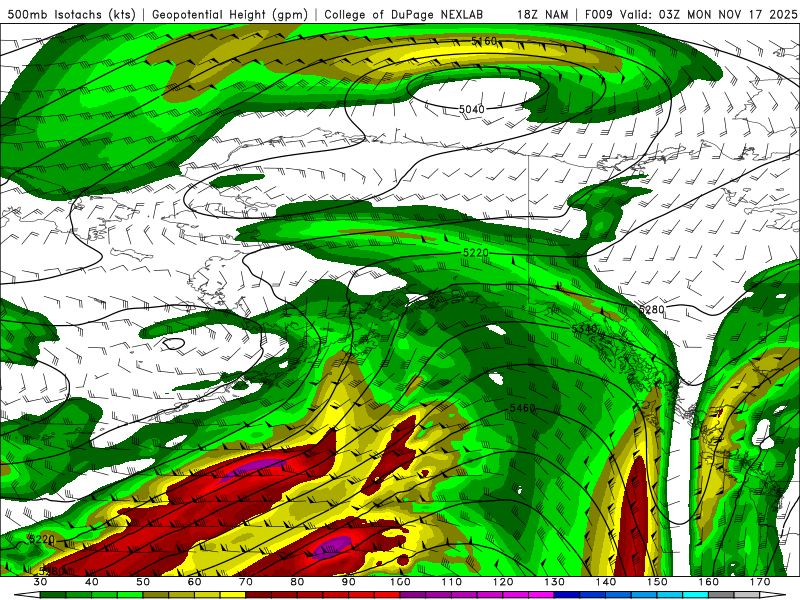Click the 90 knot scale value
The height and width of the screenshot is (600, 800).
(348, 582)
